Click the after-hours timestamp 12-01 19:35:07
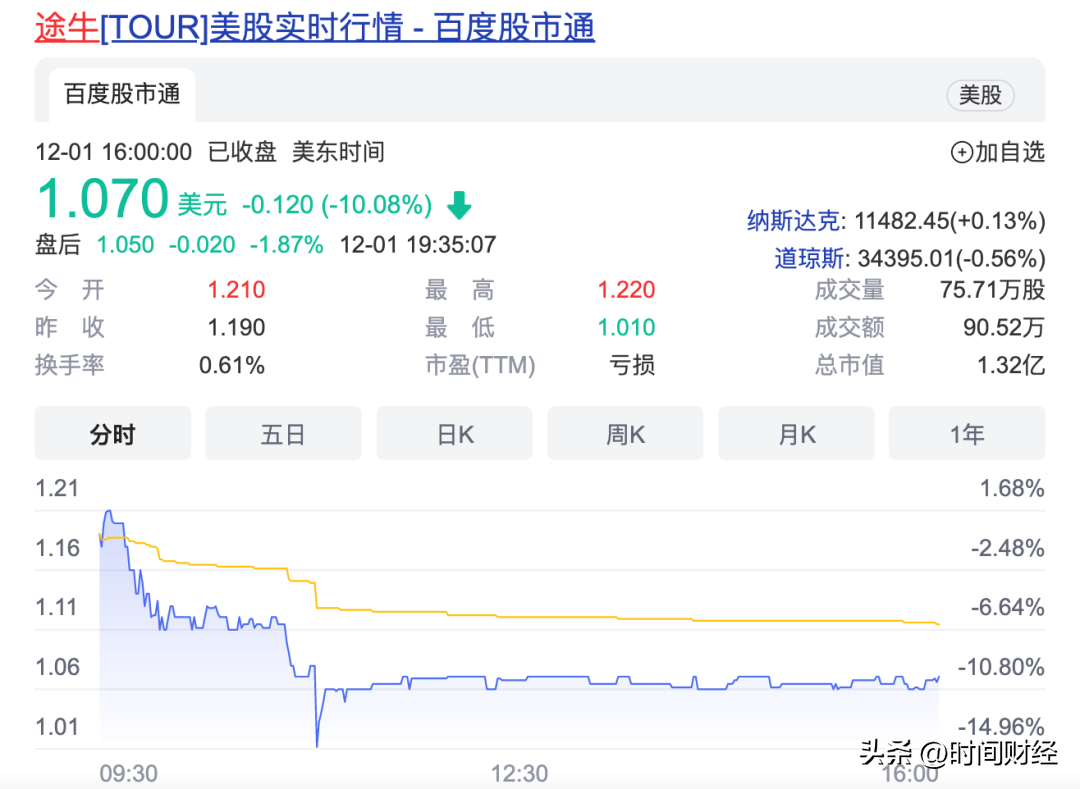Viewport: 1080px width, 789px height. coord(418,244)
